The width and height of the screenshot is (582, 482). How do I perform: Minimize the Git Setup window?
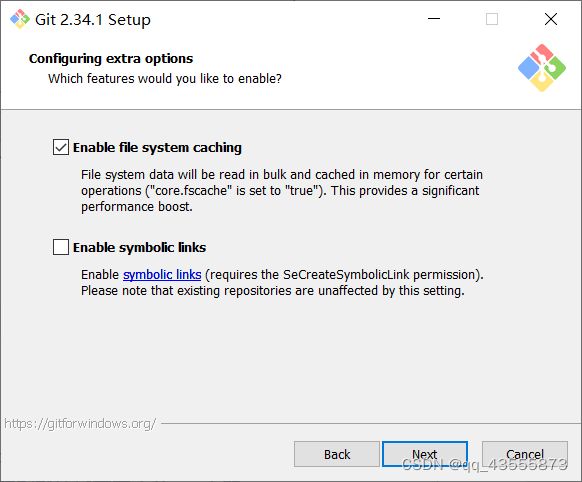434,19
